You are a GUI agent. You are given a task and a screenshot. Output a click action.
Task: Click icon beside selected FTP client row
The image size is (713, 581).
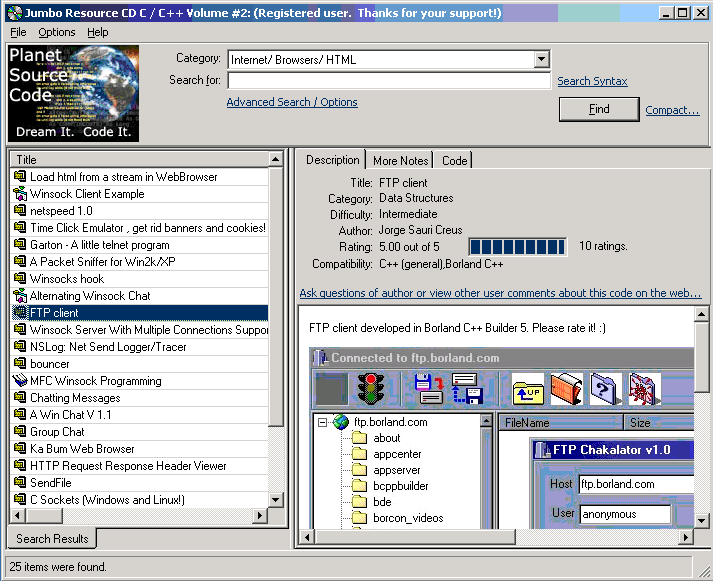20,312
